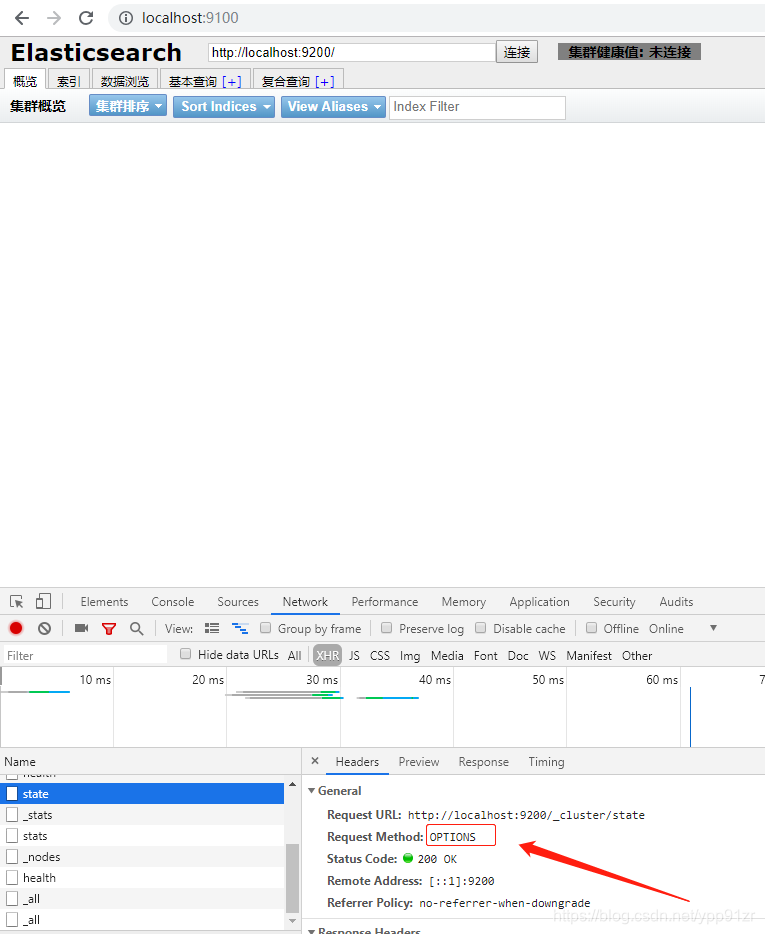This screenshot has height=934, width=765.
Task: Click the 连接 connect button
Action: tap(517, 52)
